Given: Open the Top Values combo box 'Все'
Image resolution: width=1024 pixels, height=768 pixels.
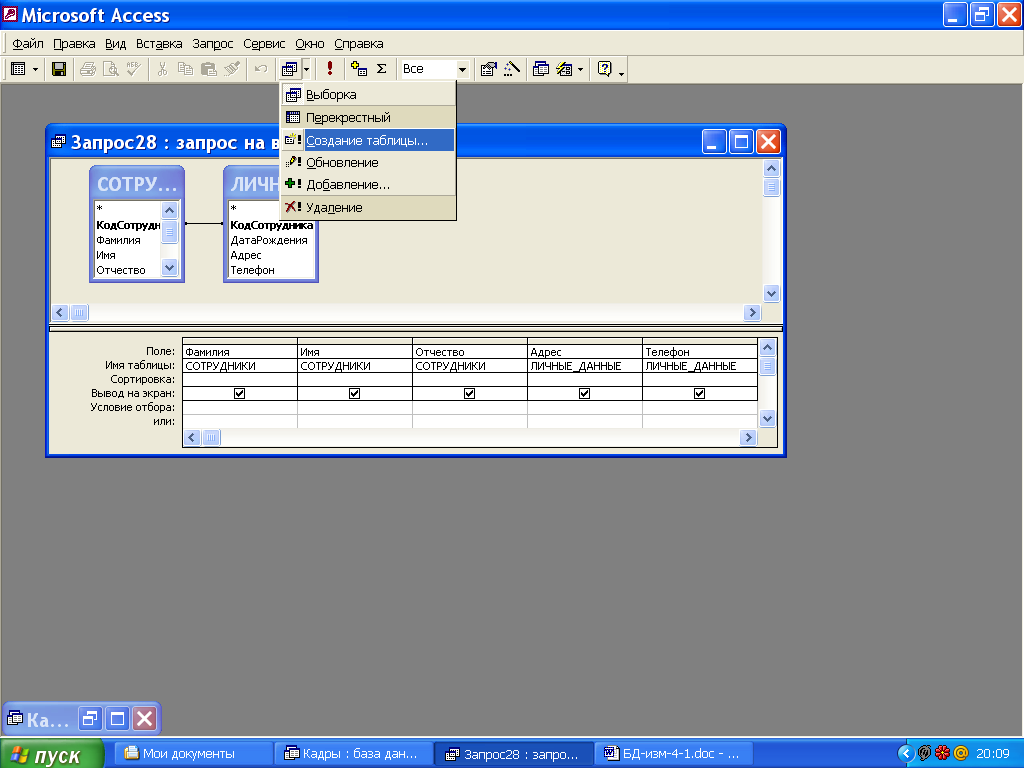Looking at the screenshot, I should click(x=434, y=69).
